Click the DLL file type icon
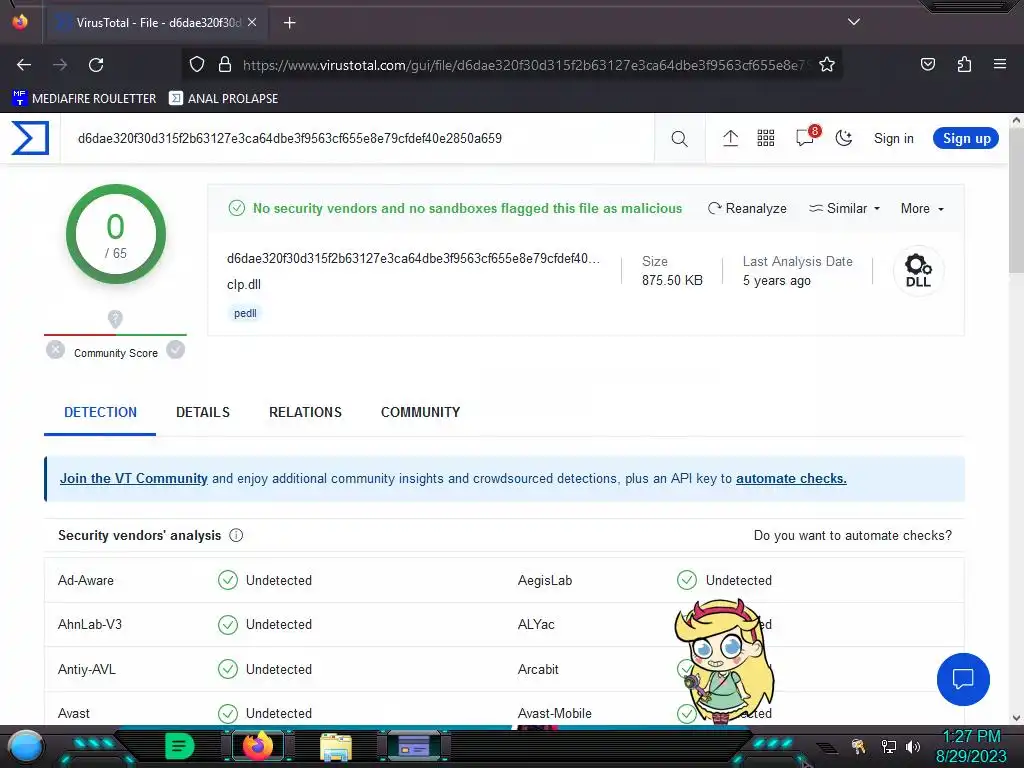Image resolution: width=1024 pixels, height=768 pixels. coord(918,270)
